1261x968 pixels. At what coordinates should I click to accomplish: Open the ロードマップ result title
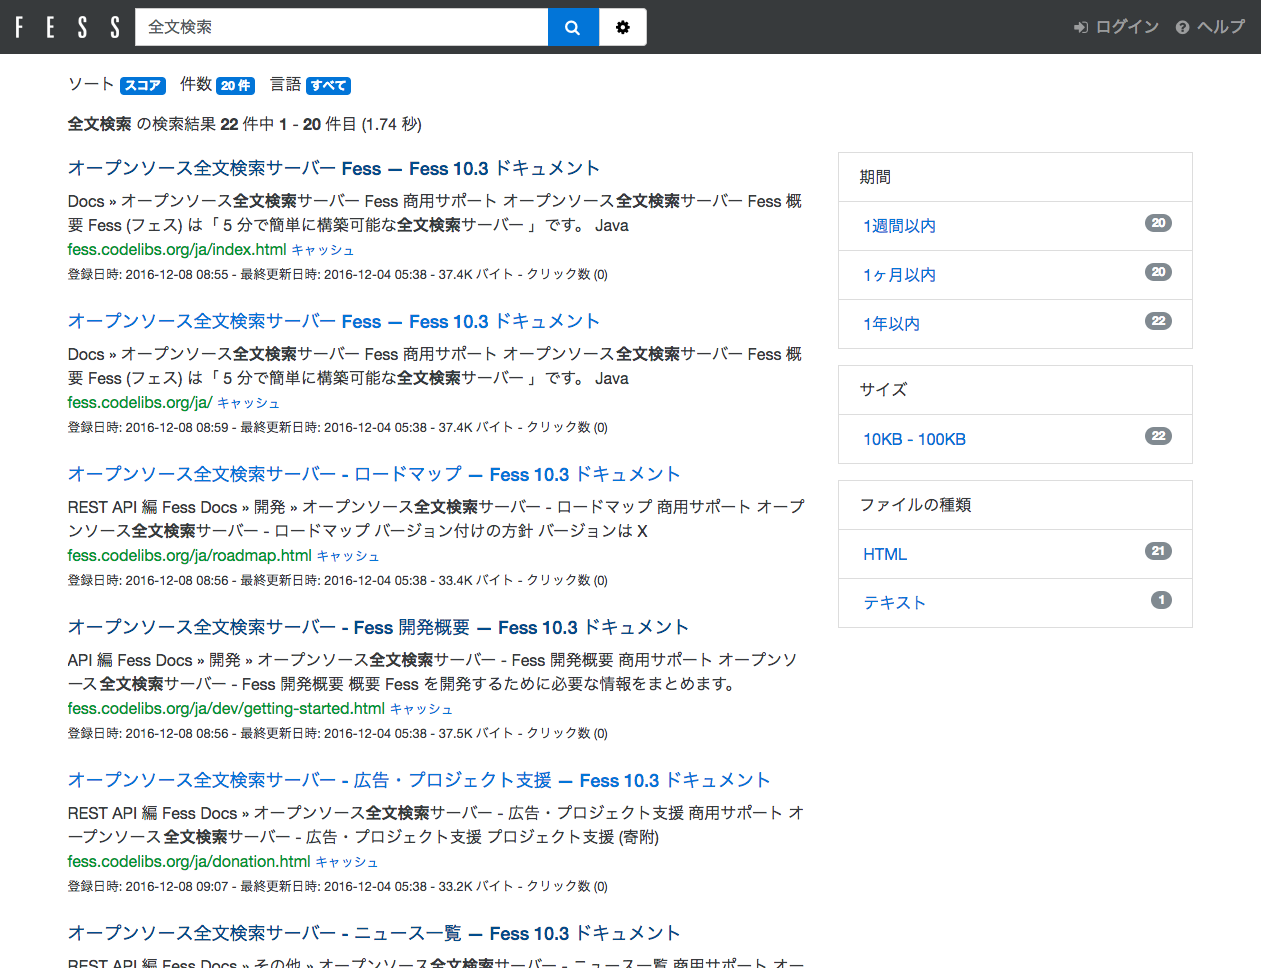374,474
